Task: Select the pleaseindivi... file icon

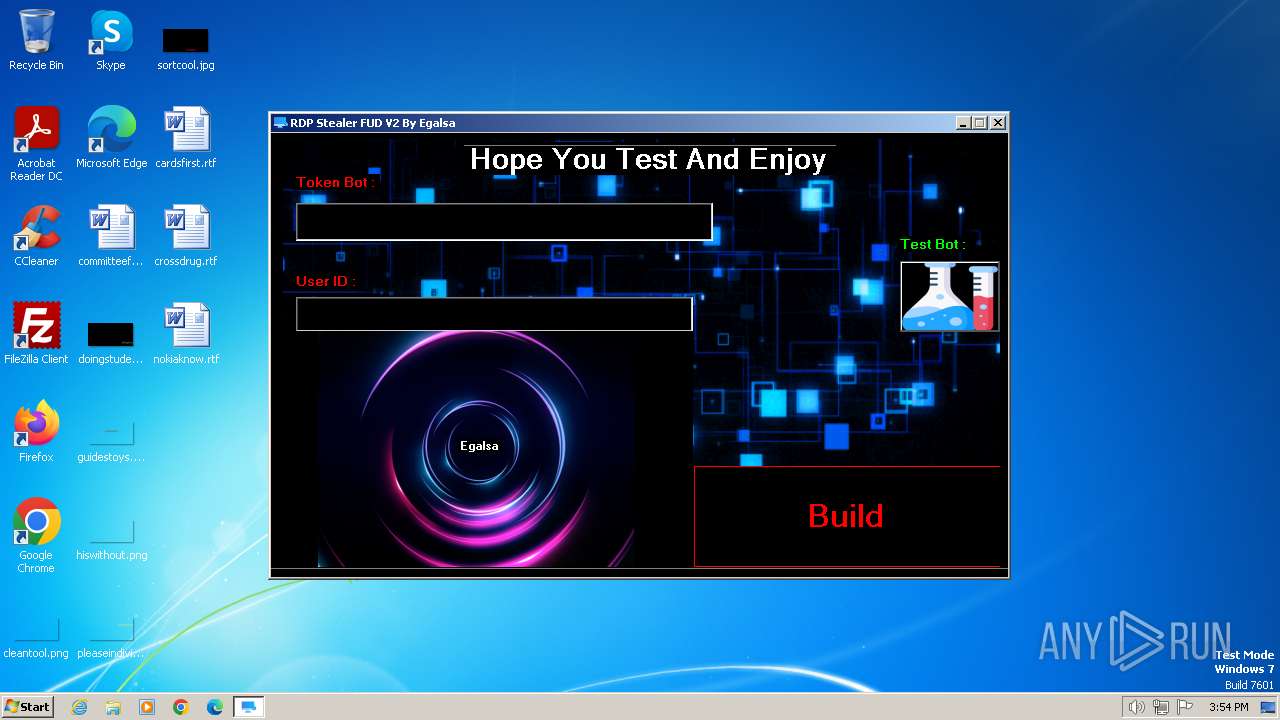Action: 111,636
